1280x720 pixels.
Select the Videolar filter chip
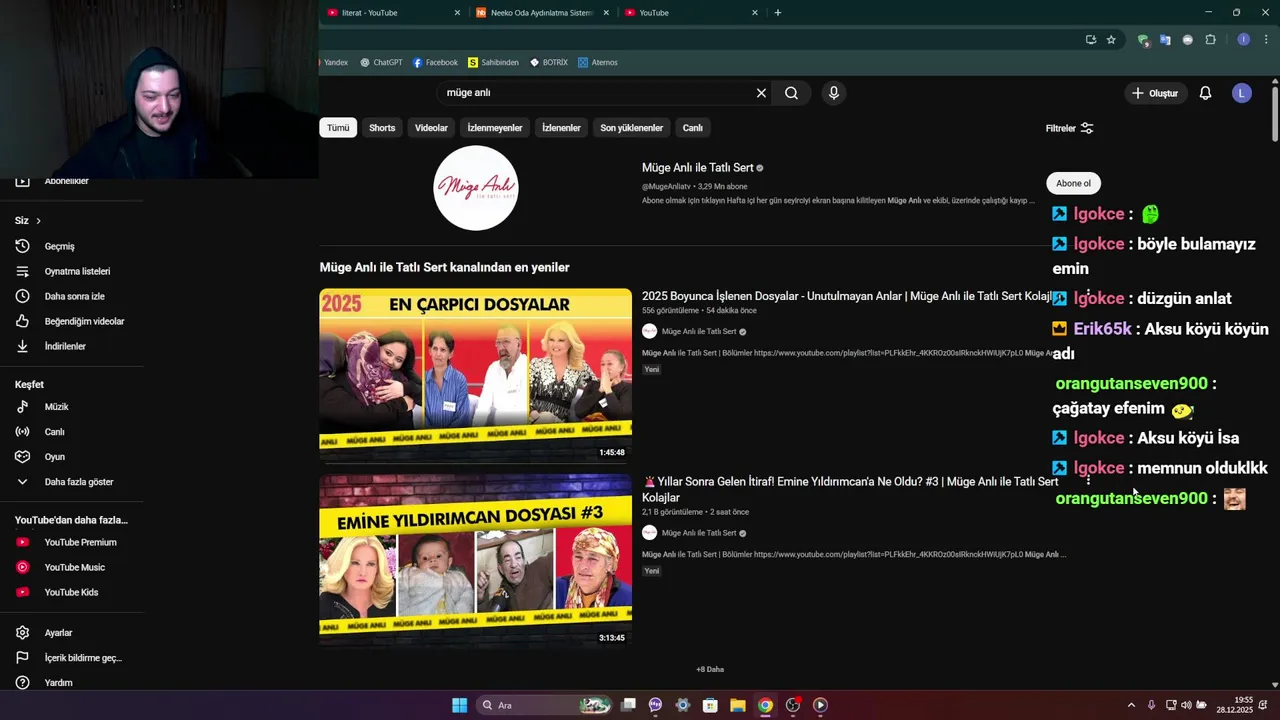pos(431,128)
